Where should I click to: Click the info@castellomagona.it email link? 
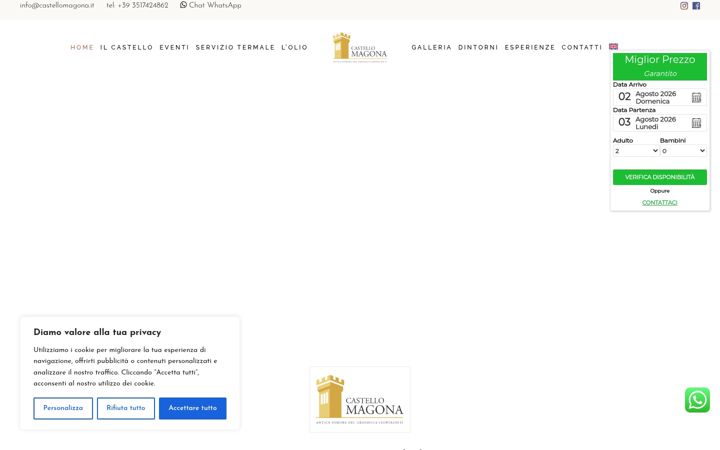(57, 6)
